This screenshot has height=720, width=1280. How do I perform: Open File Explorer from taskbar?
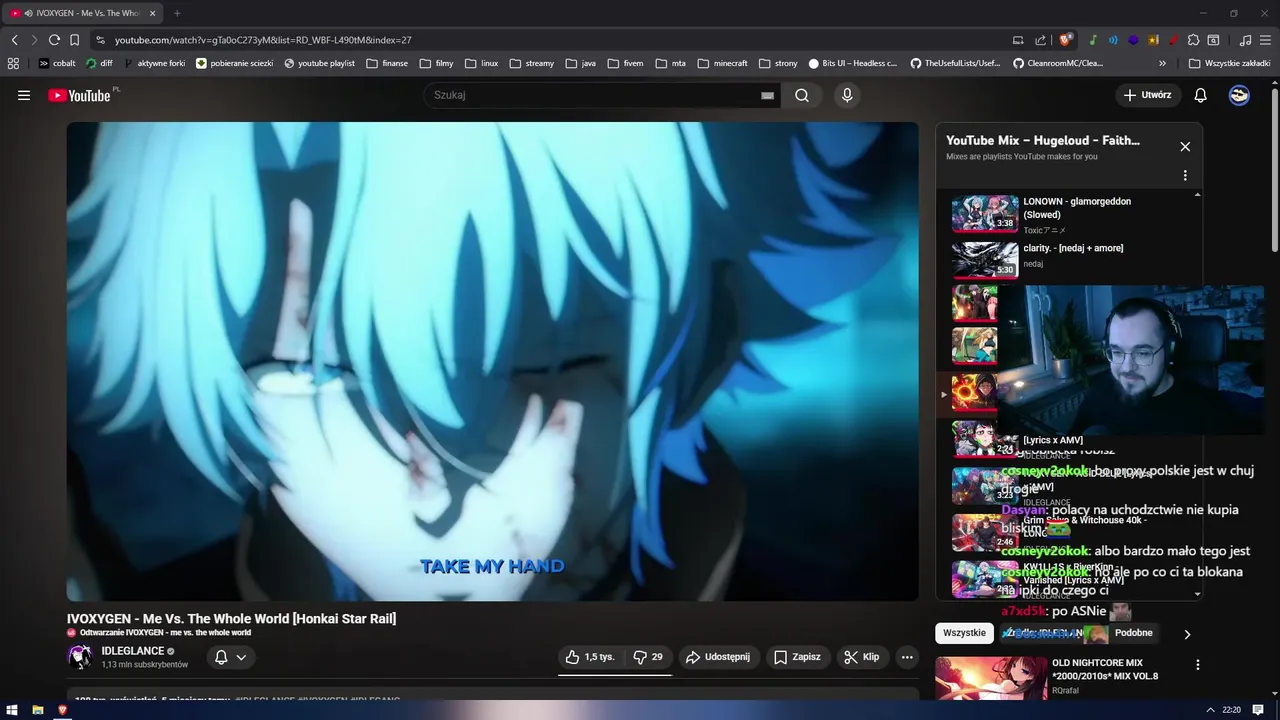(x=37, y=710)
